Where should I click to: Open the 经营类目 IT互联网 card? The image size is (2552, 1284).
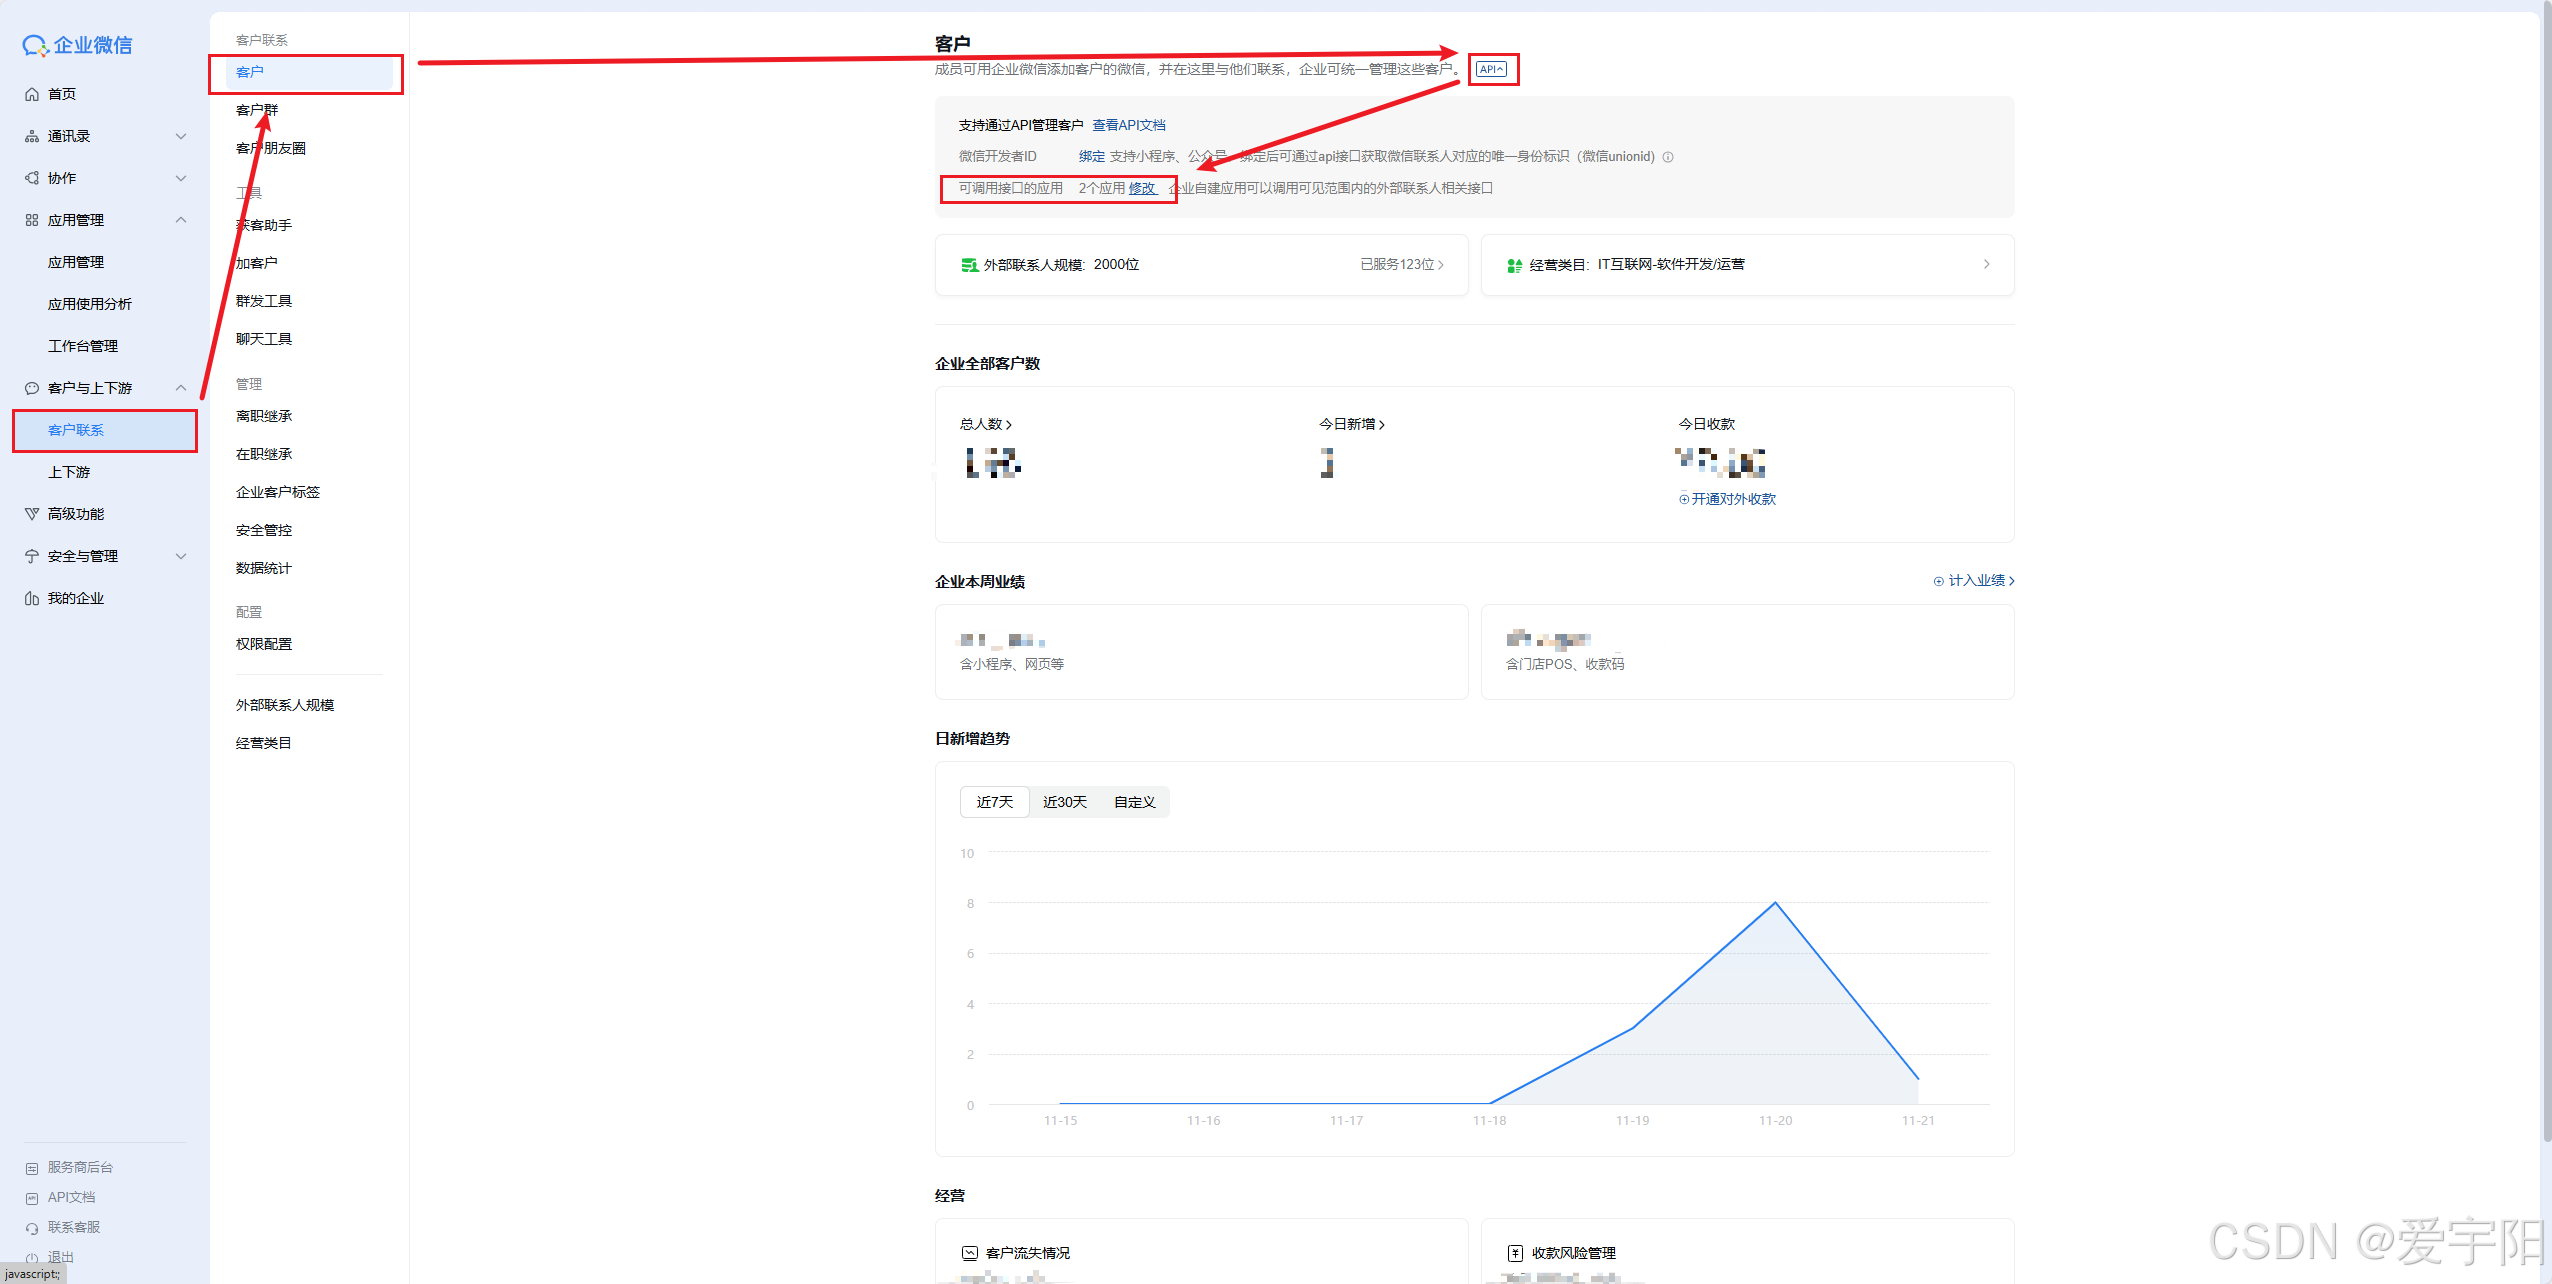pyautogui.click(x=1746, y=265)
